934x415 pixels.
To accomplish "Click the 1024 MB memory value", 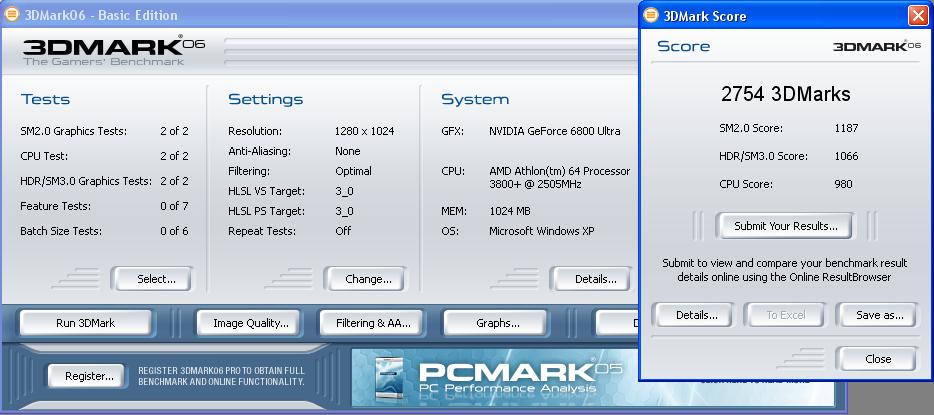I will click(510, 211).
